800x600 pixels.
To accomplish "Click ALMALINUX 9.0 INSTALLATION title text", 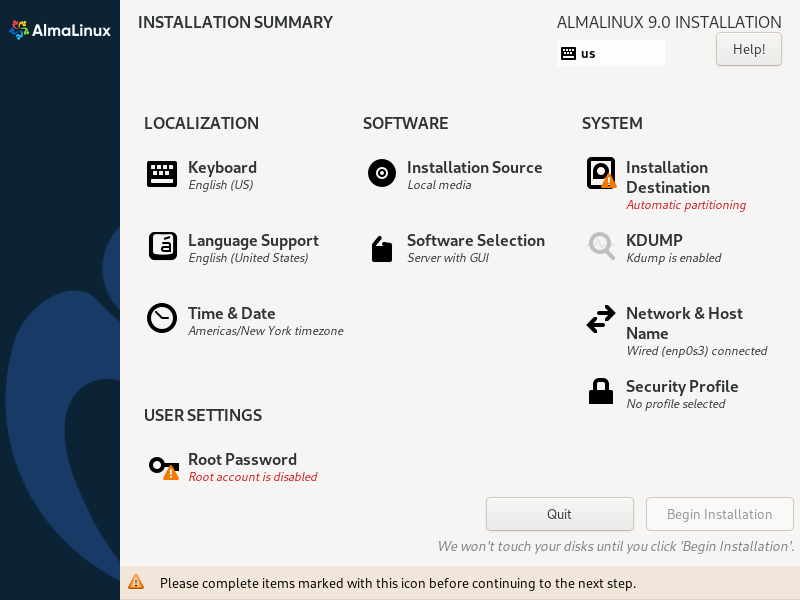I will point(669,22).
